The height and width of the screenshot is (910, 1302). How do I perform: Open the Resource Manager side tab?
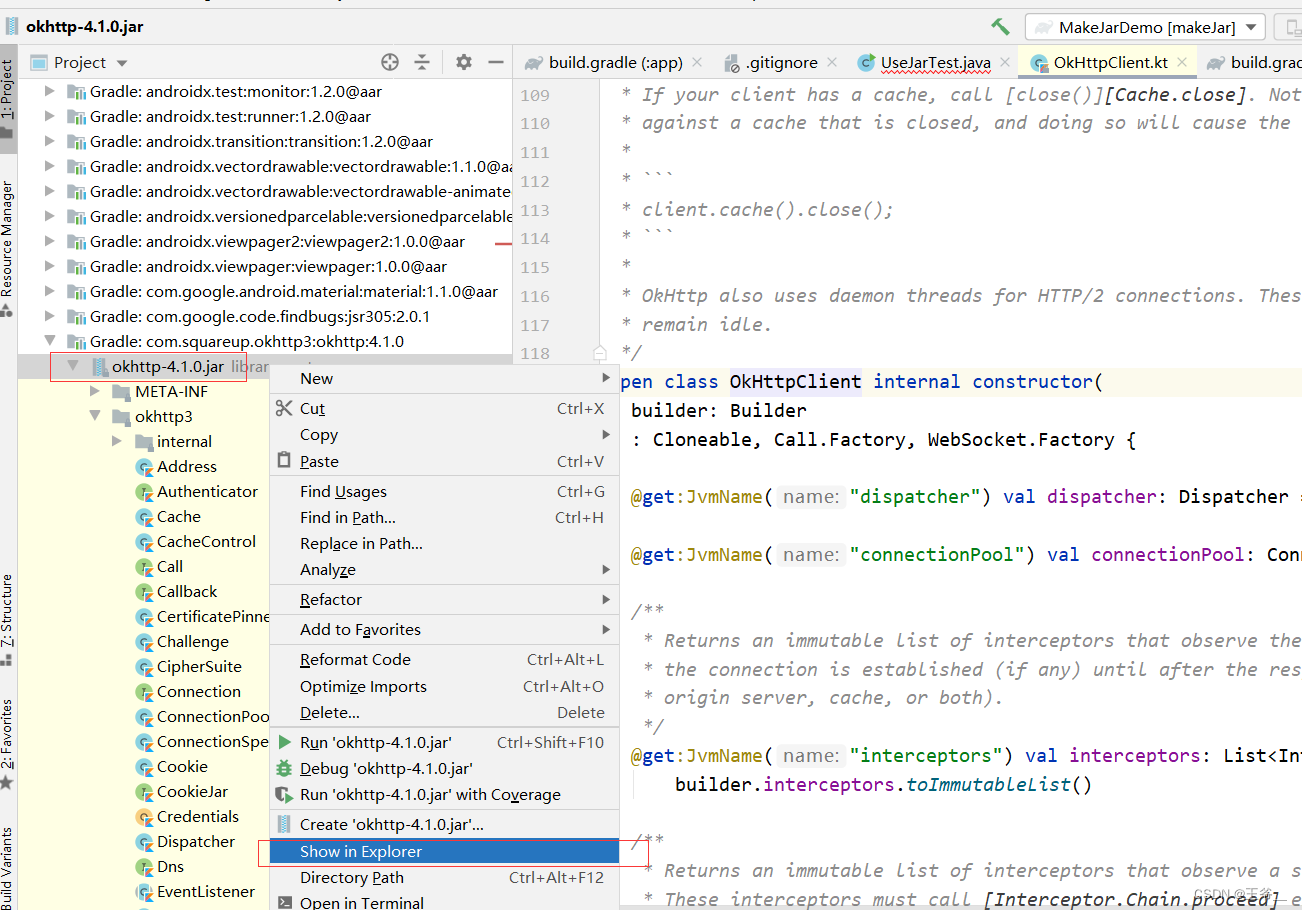click(x=8, y=247)
